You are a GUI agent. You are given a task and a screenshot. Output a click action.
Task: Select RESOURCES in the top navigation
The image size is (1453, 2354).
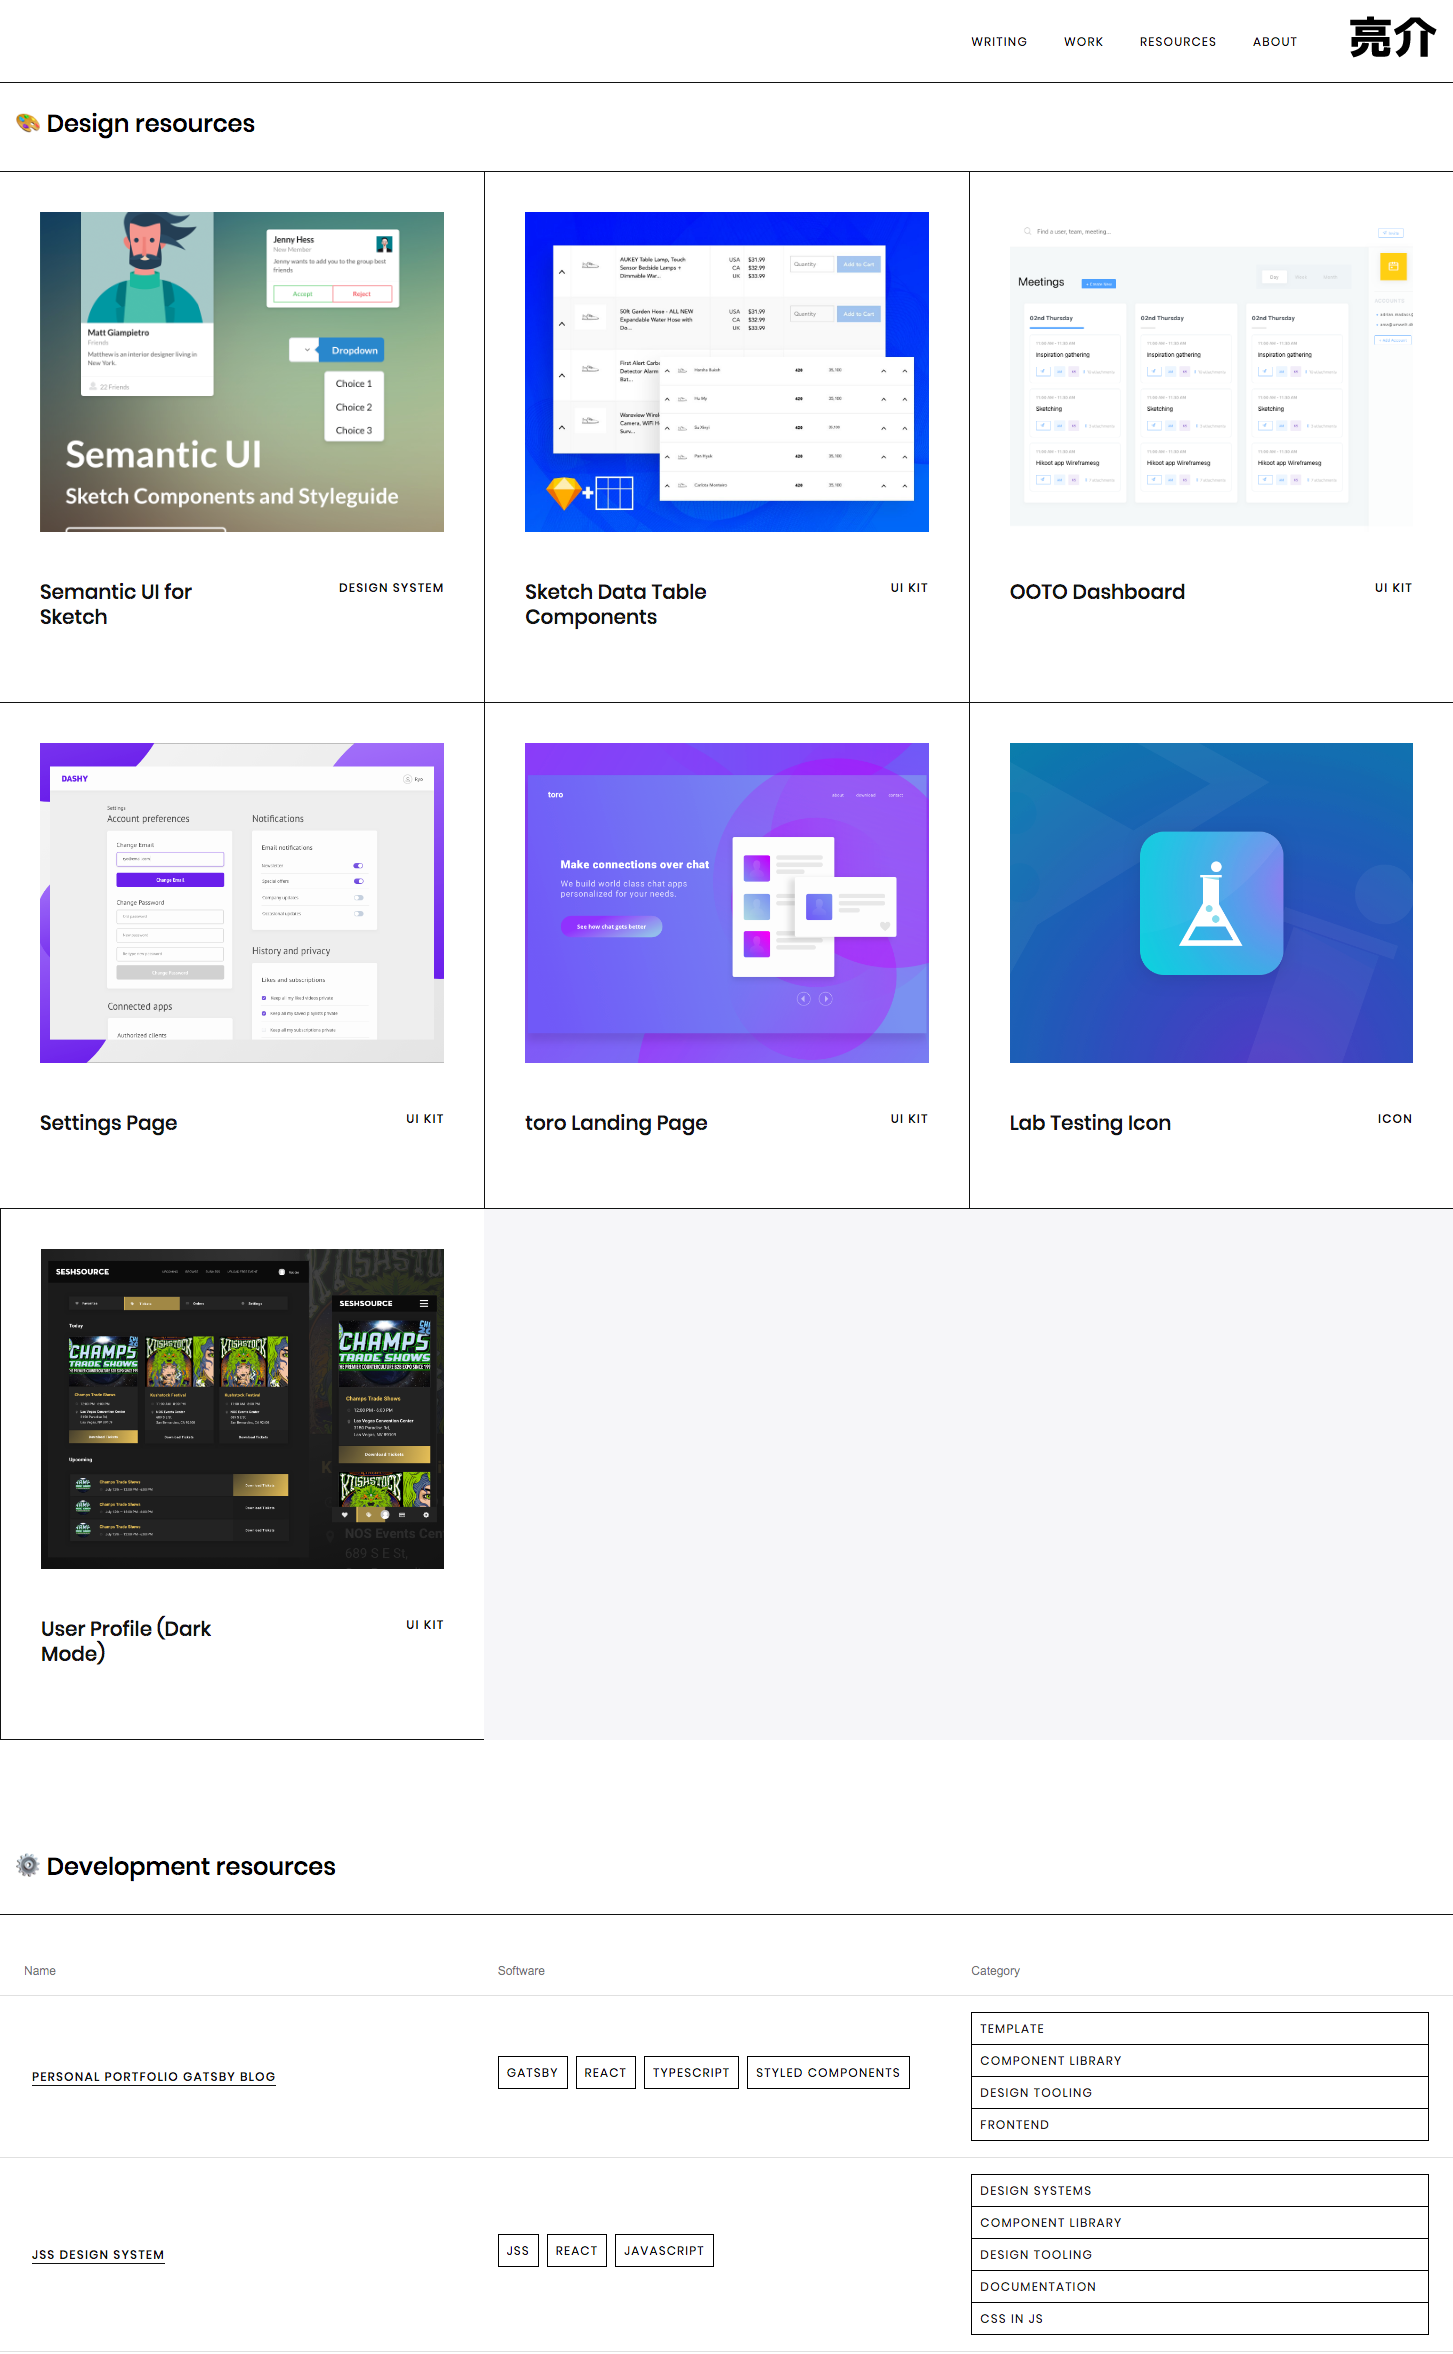[x=1177, y=42]
